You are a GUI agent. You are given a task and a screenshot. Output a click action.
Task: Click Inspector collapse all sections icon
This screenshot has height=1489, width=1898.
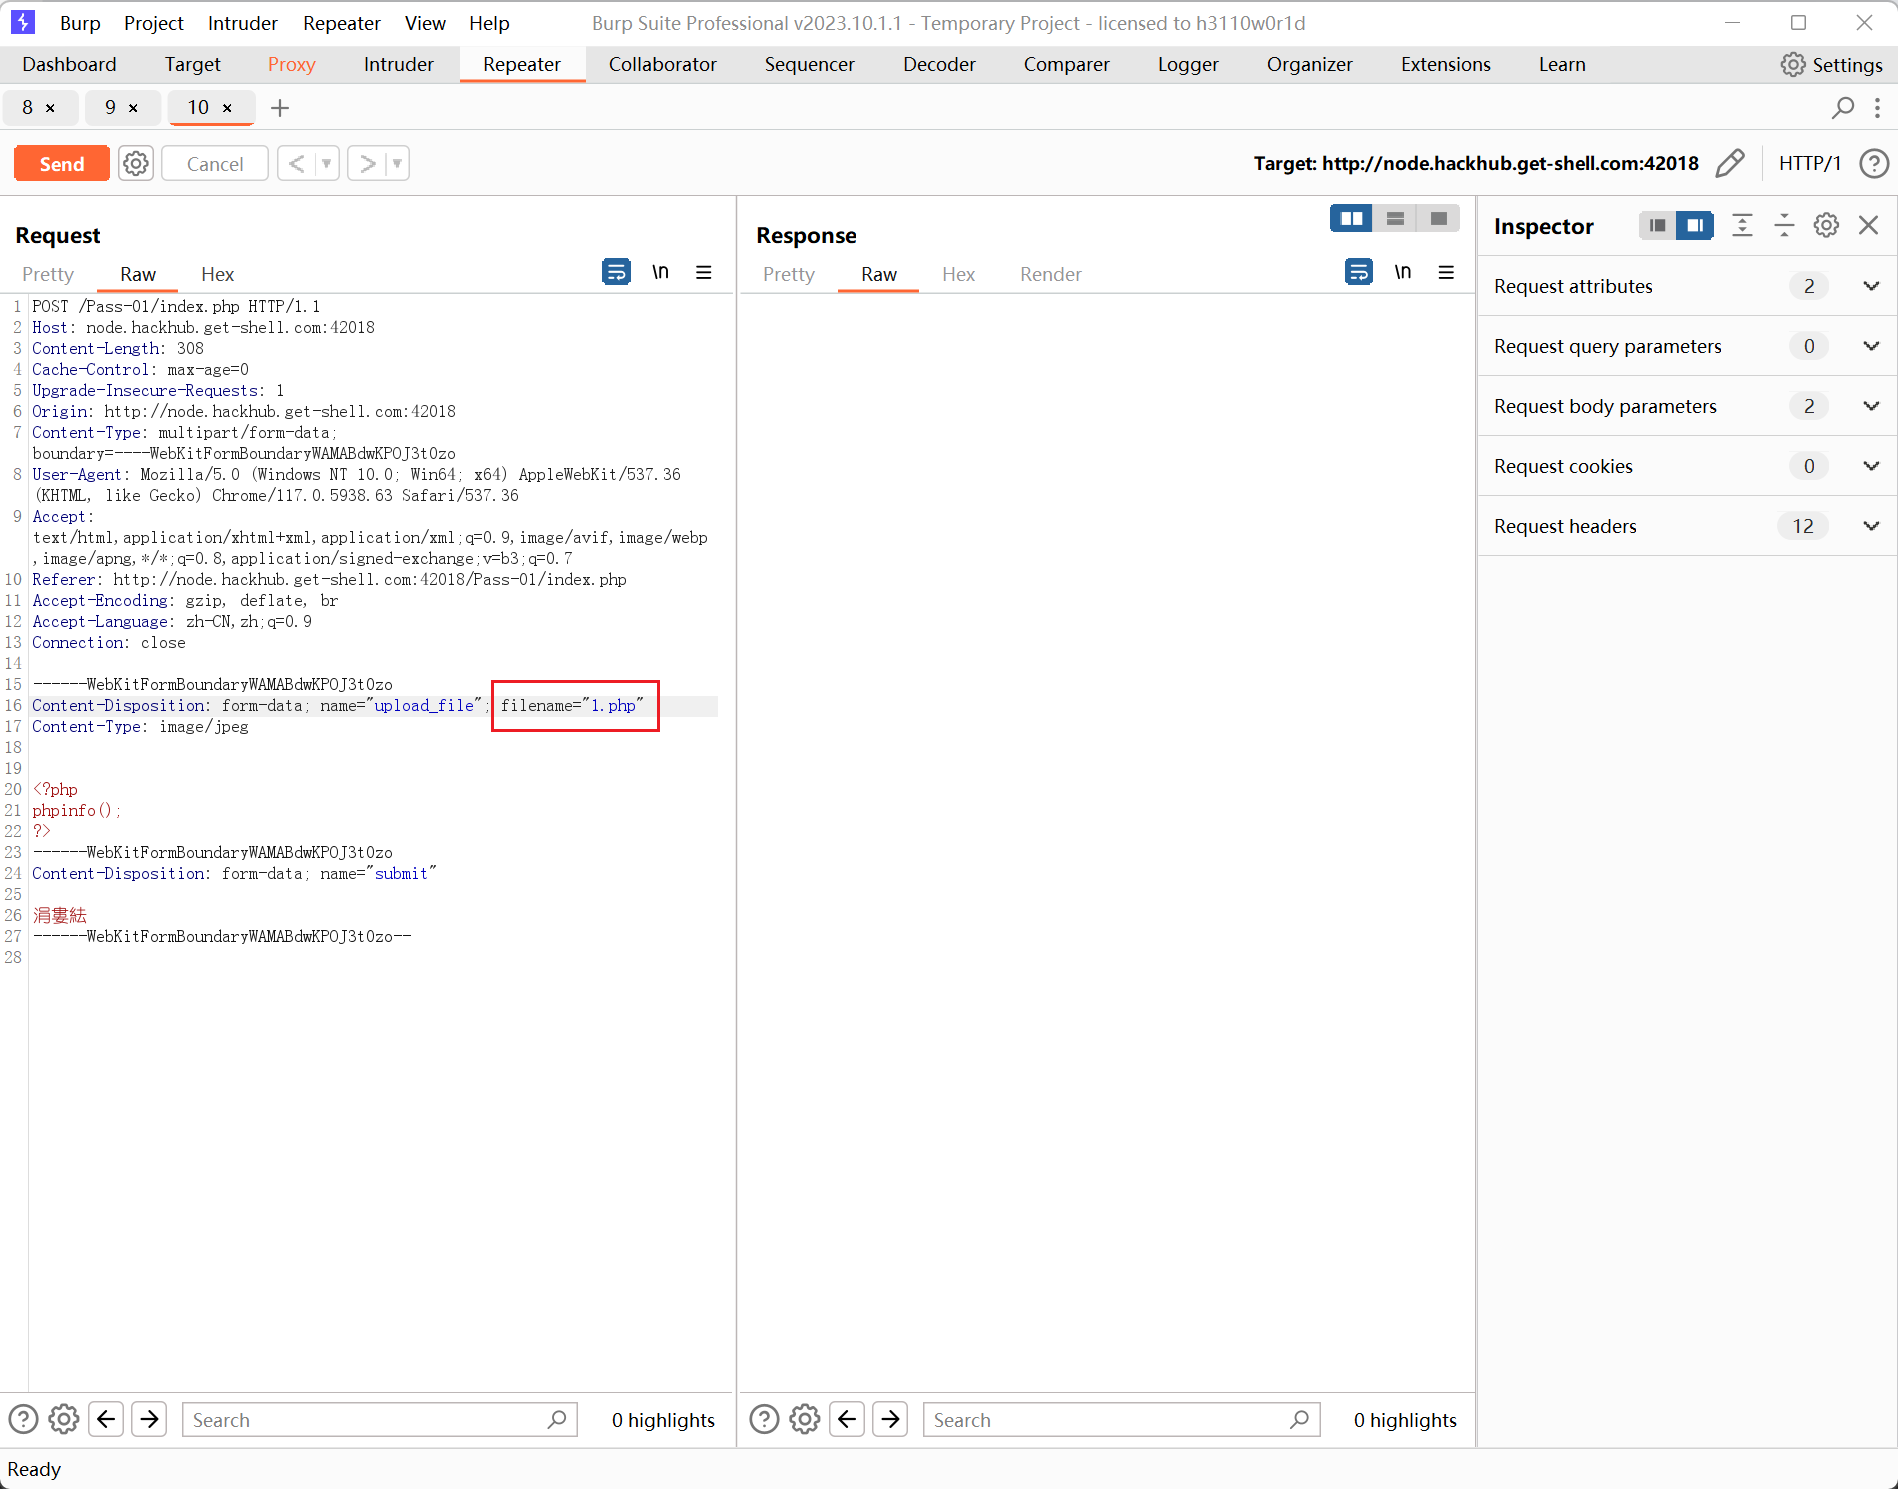point(1784,225)
